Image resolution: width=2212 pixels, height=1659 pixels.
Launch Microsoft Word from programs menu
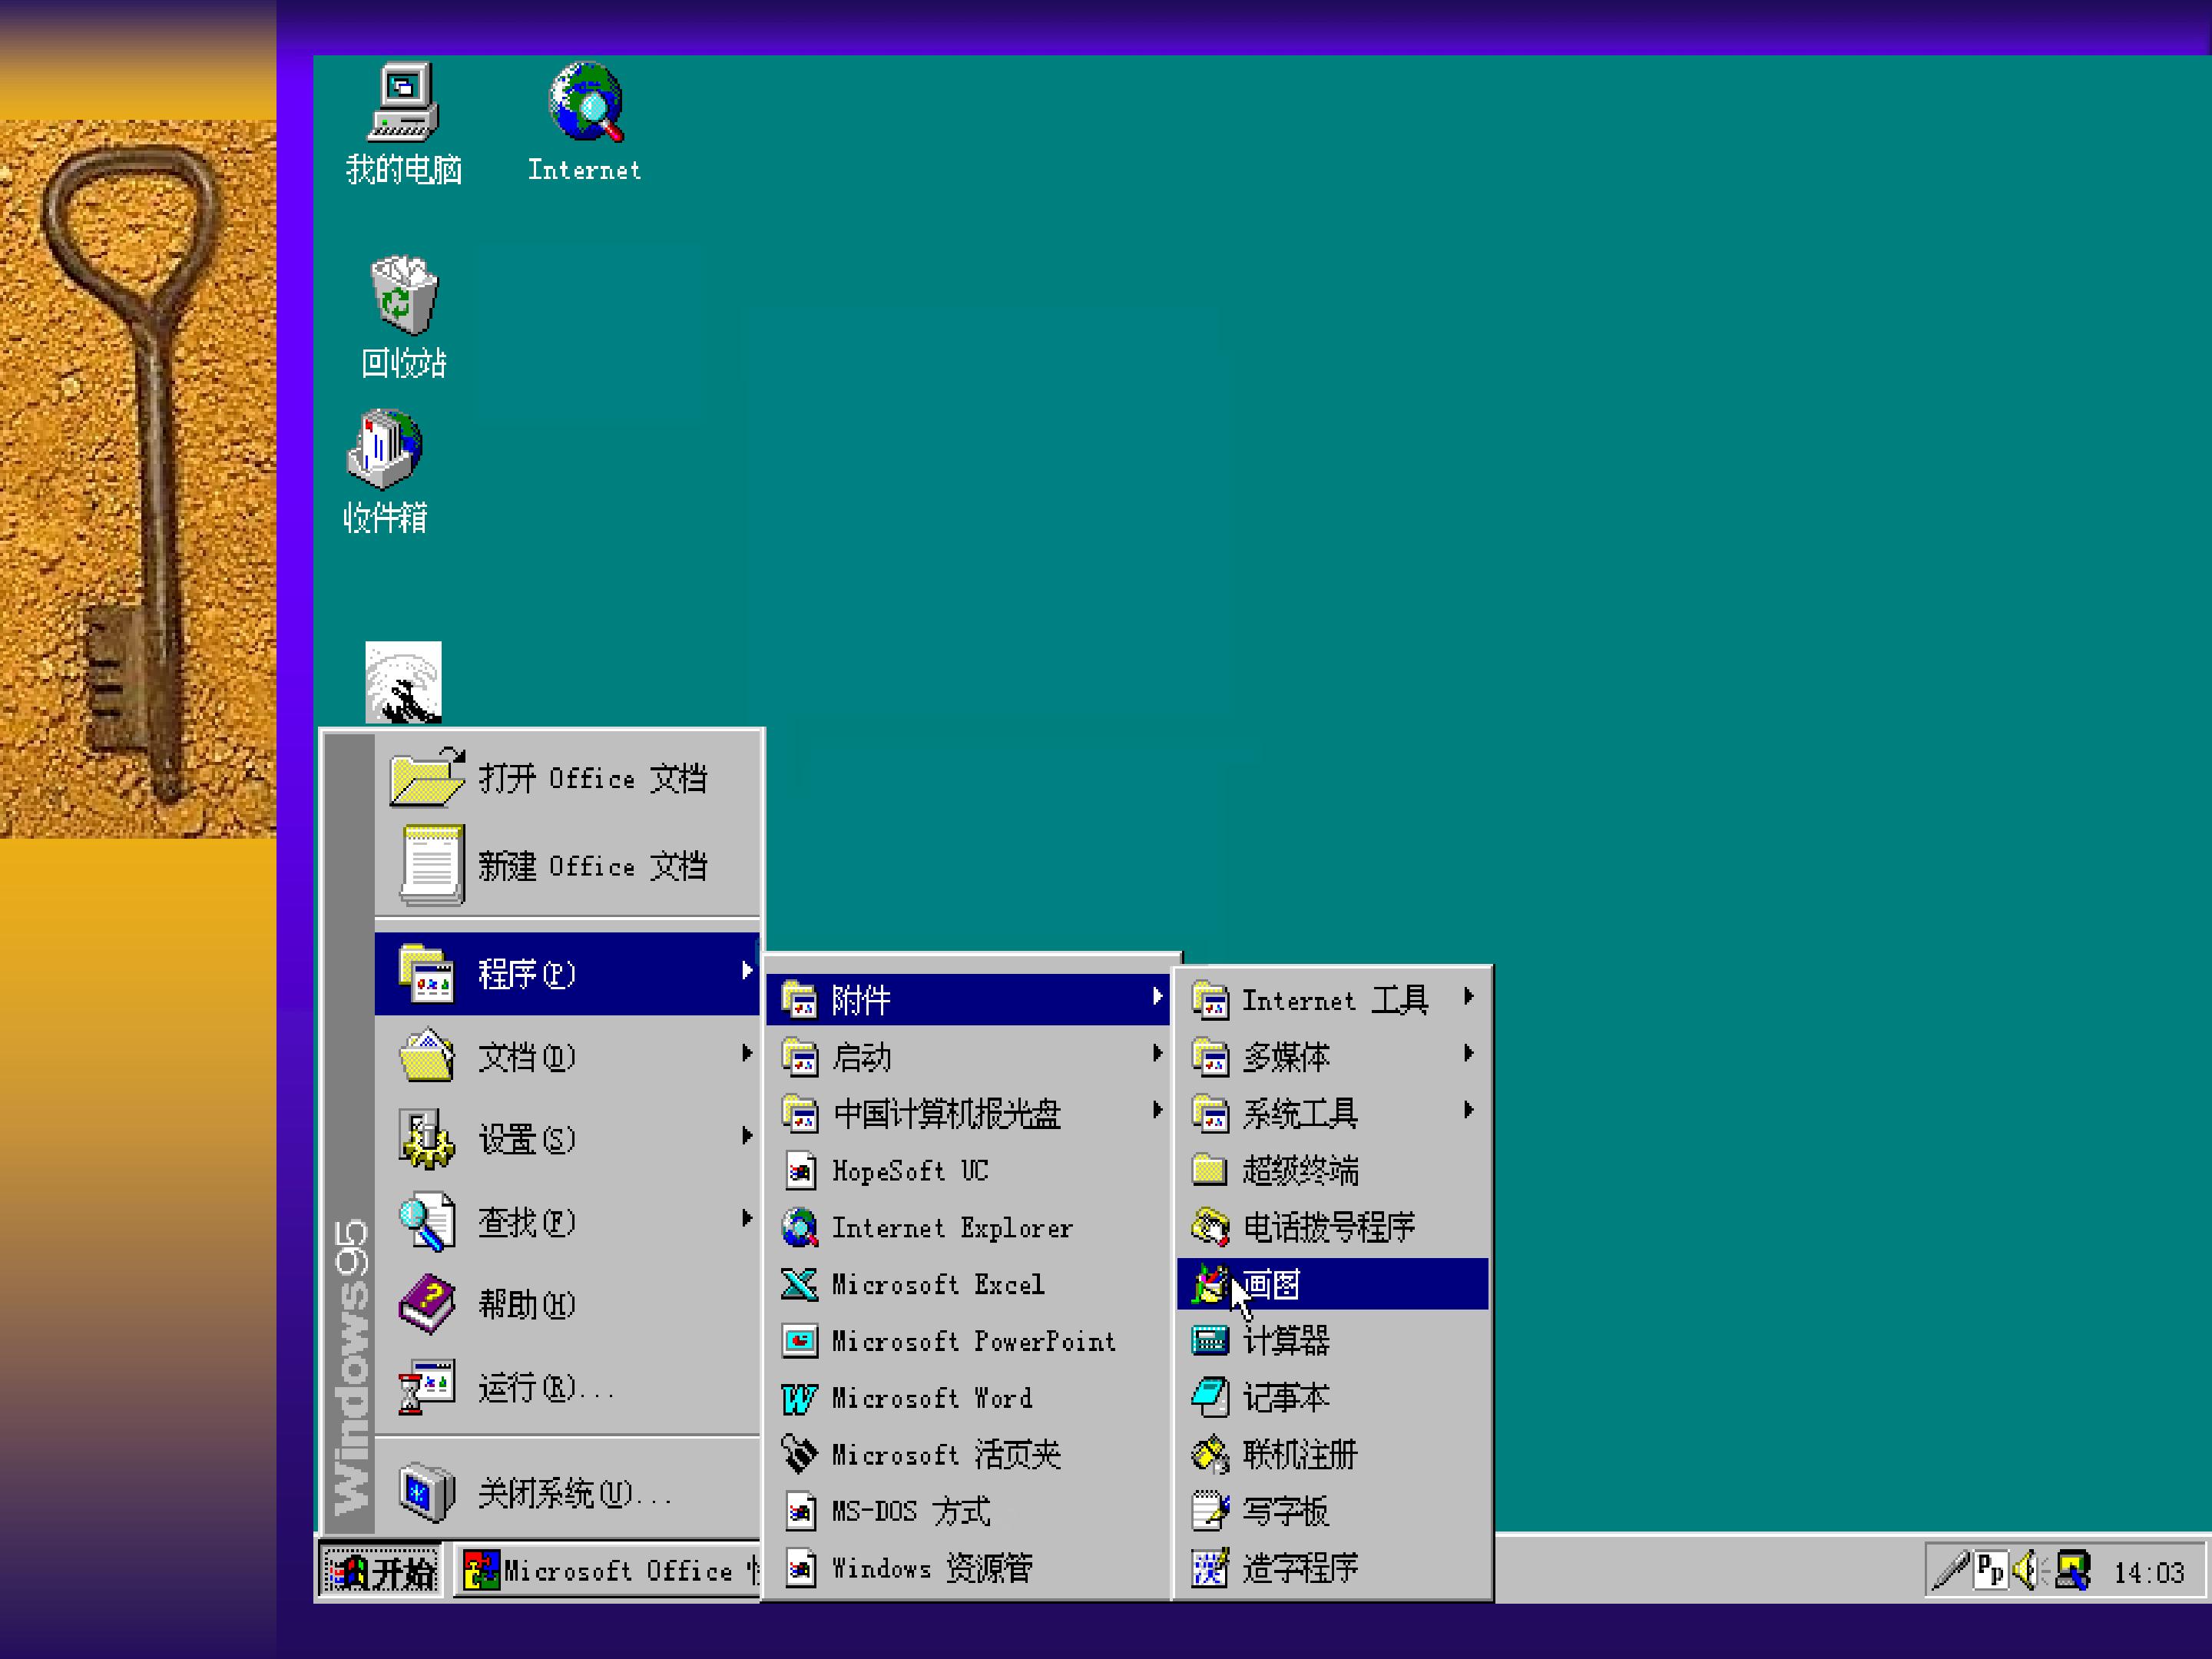(x=968, y=1398)
